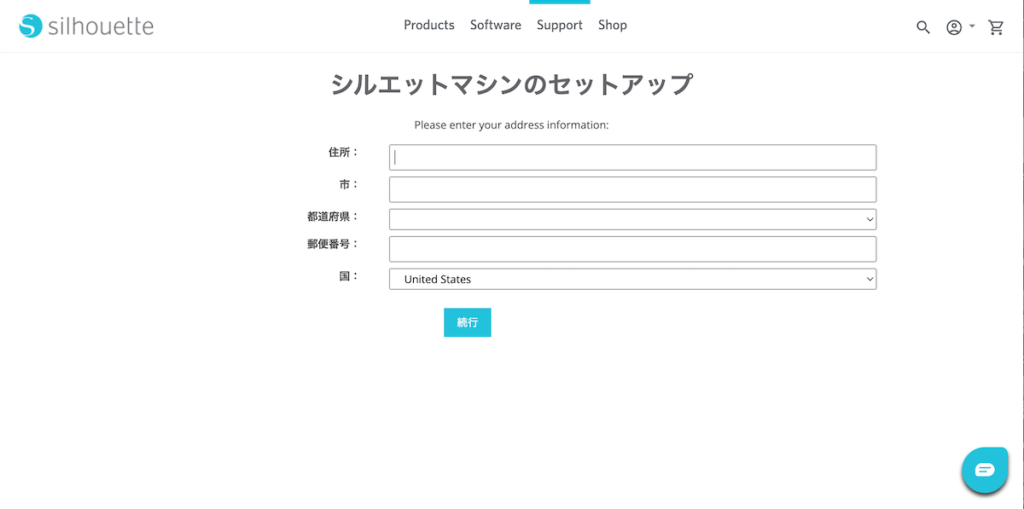This screenshot has width=1024, height=509.
Task: Open the 国 country dropdown showing United States
Action: coord(632,279)
